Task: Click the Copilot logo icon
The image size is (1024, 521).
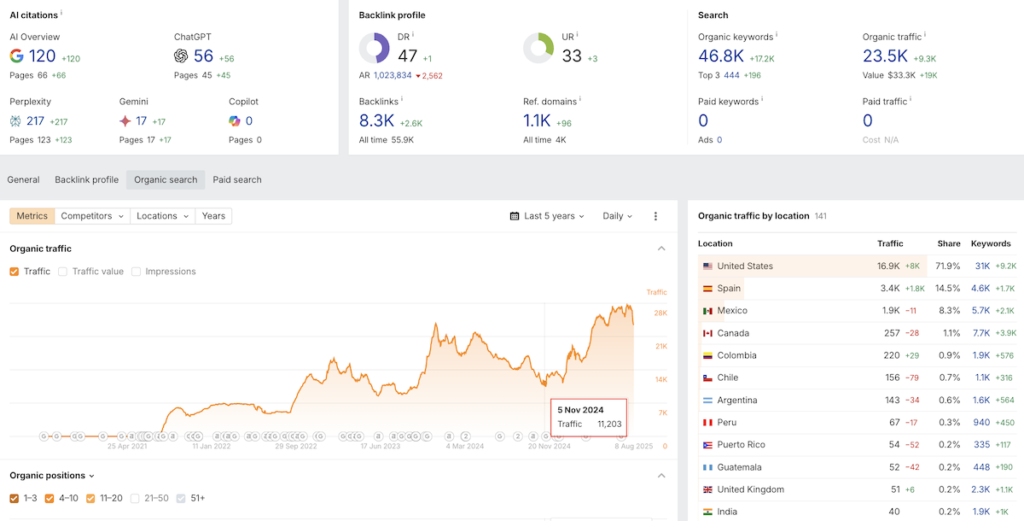Action: pyautogui.click(x=234, y=121)
